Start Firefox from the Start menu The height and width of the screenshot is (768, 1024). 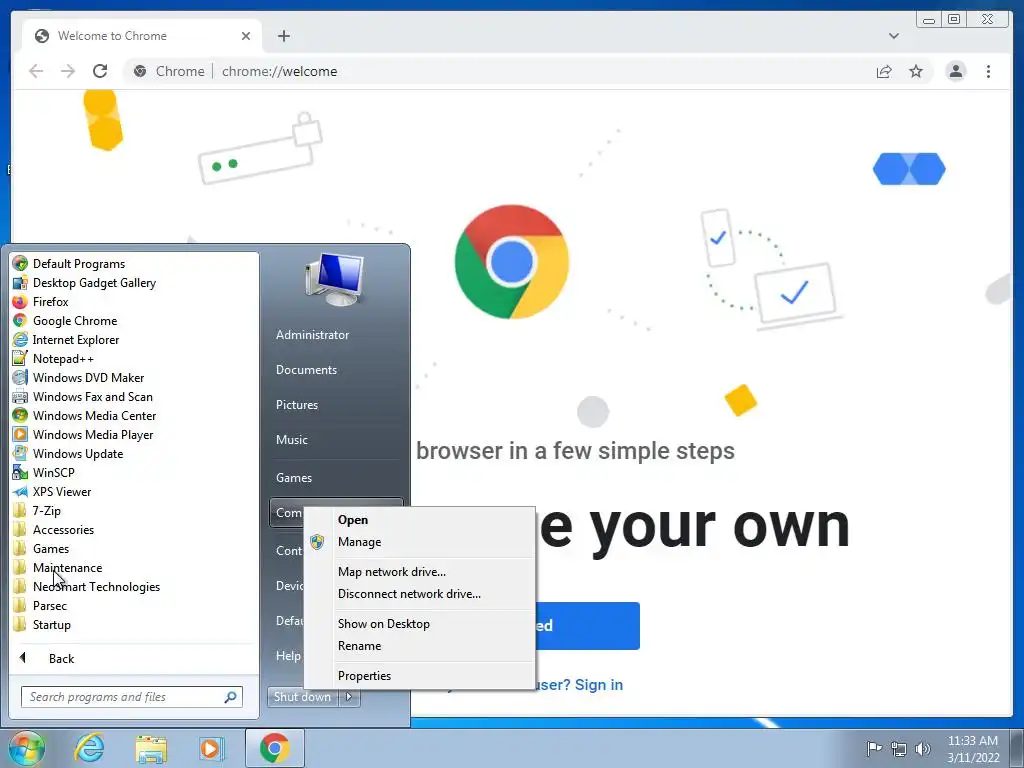[x=40, y=302]
